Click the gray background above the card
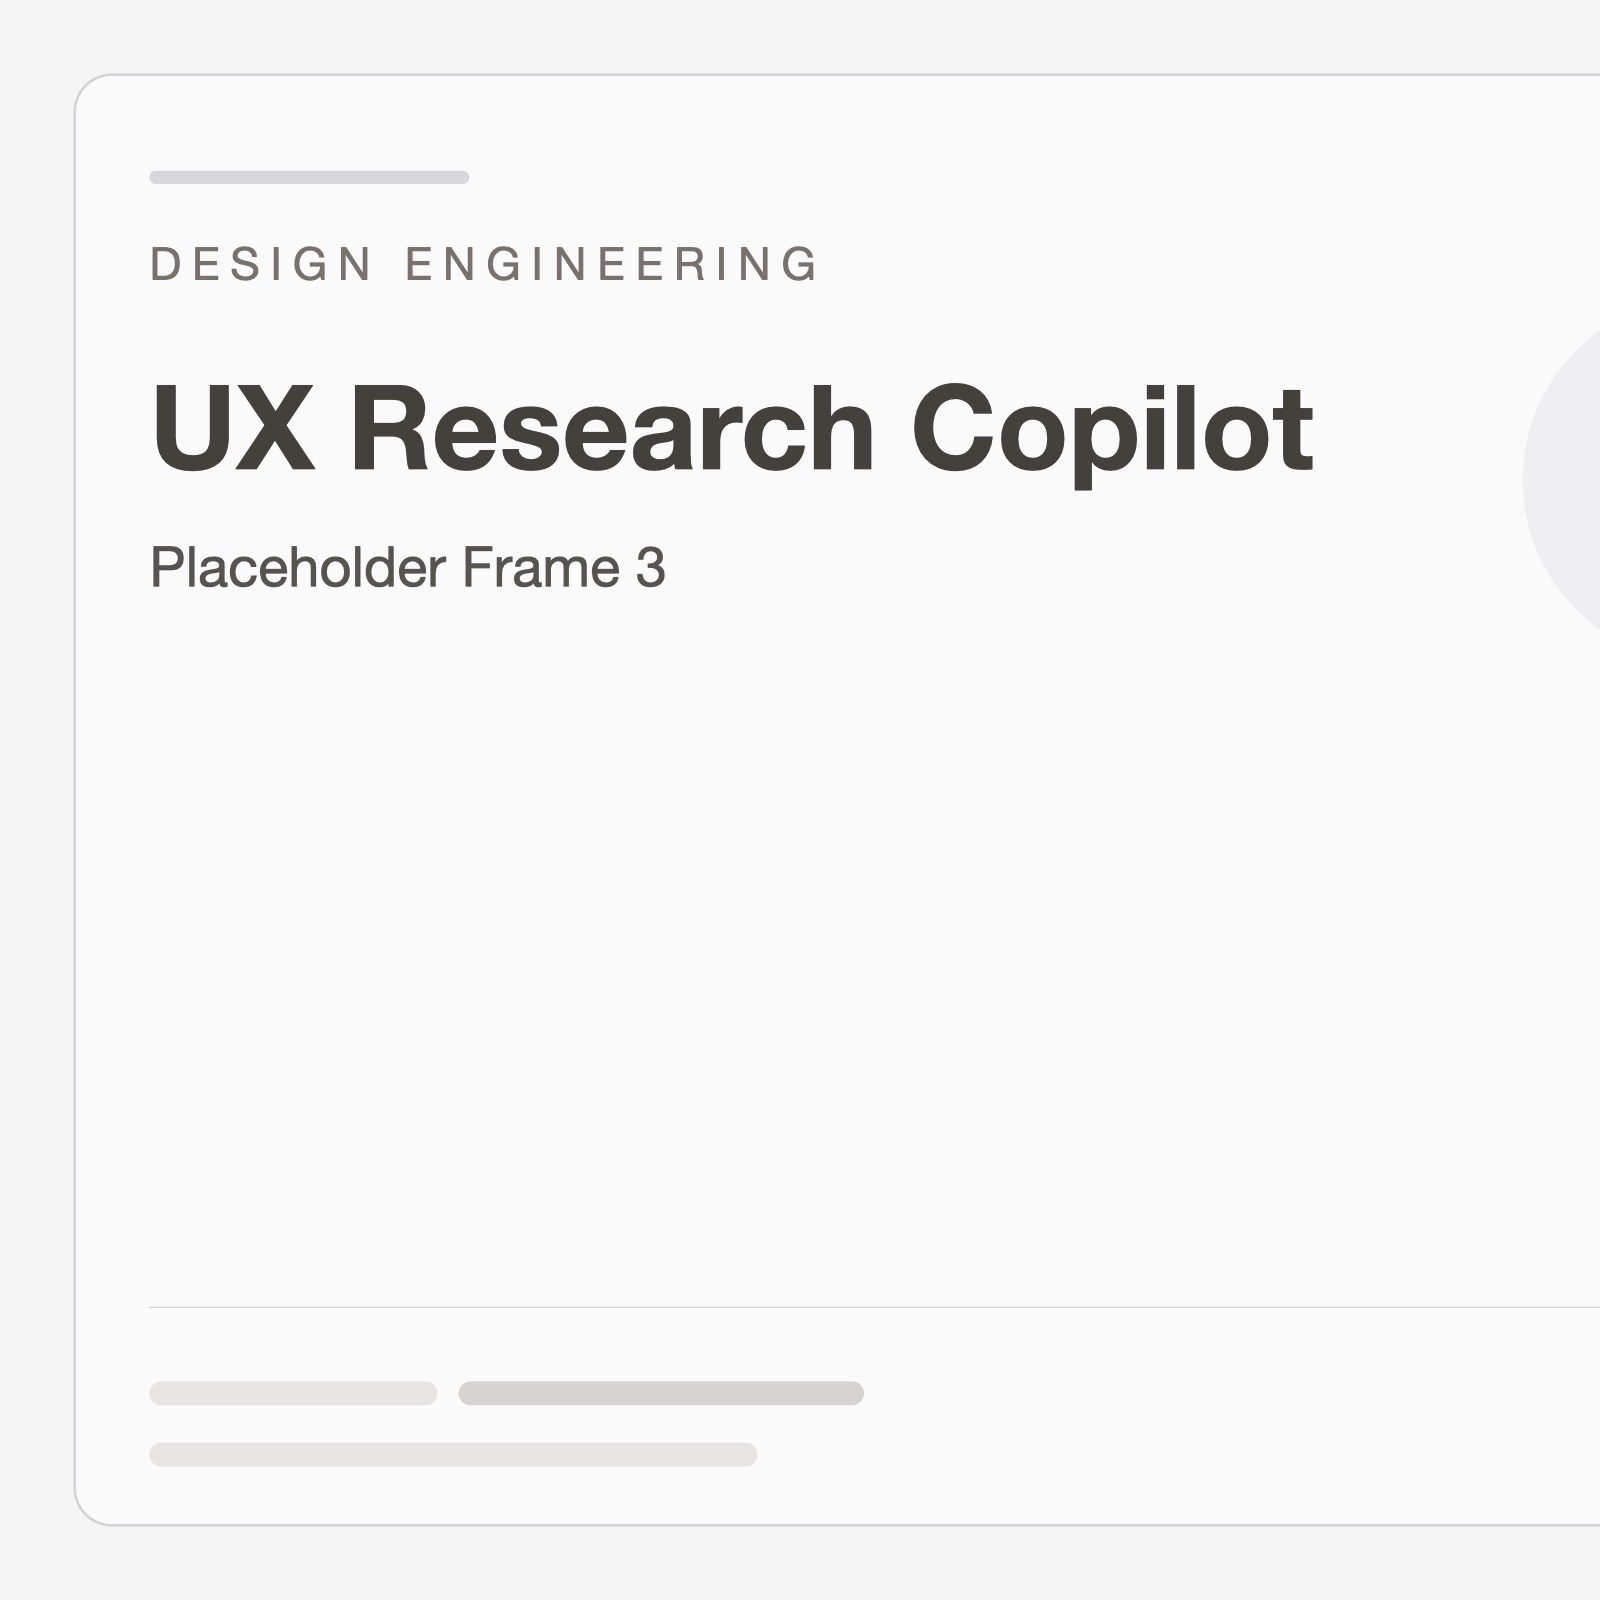1600x1600 pixels. tap(800, 36)
